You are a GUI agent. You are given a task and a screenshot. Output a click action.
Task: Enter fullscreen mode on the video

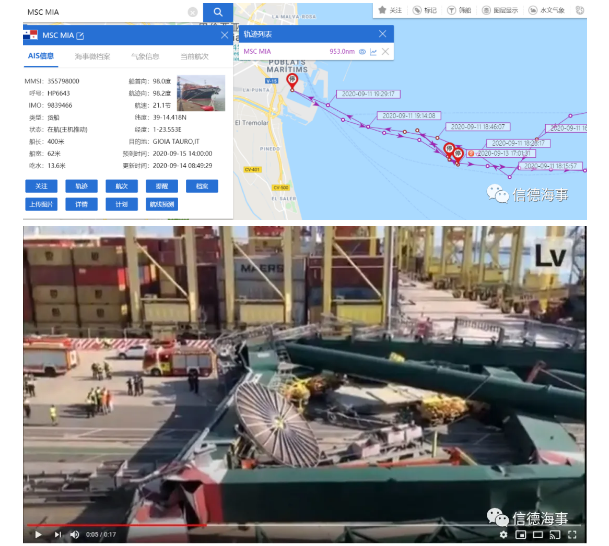point(574,535)
